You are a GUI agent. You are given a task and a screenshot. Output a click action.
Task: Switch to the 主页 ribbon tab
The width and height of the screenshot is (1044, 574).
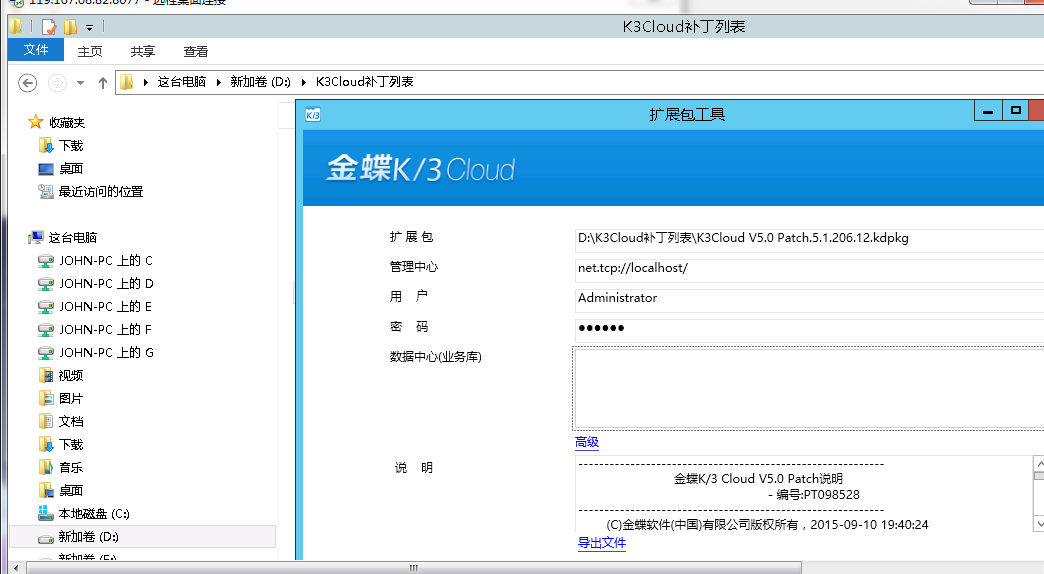point(90,51)
